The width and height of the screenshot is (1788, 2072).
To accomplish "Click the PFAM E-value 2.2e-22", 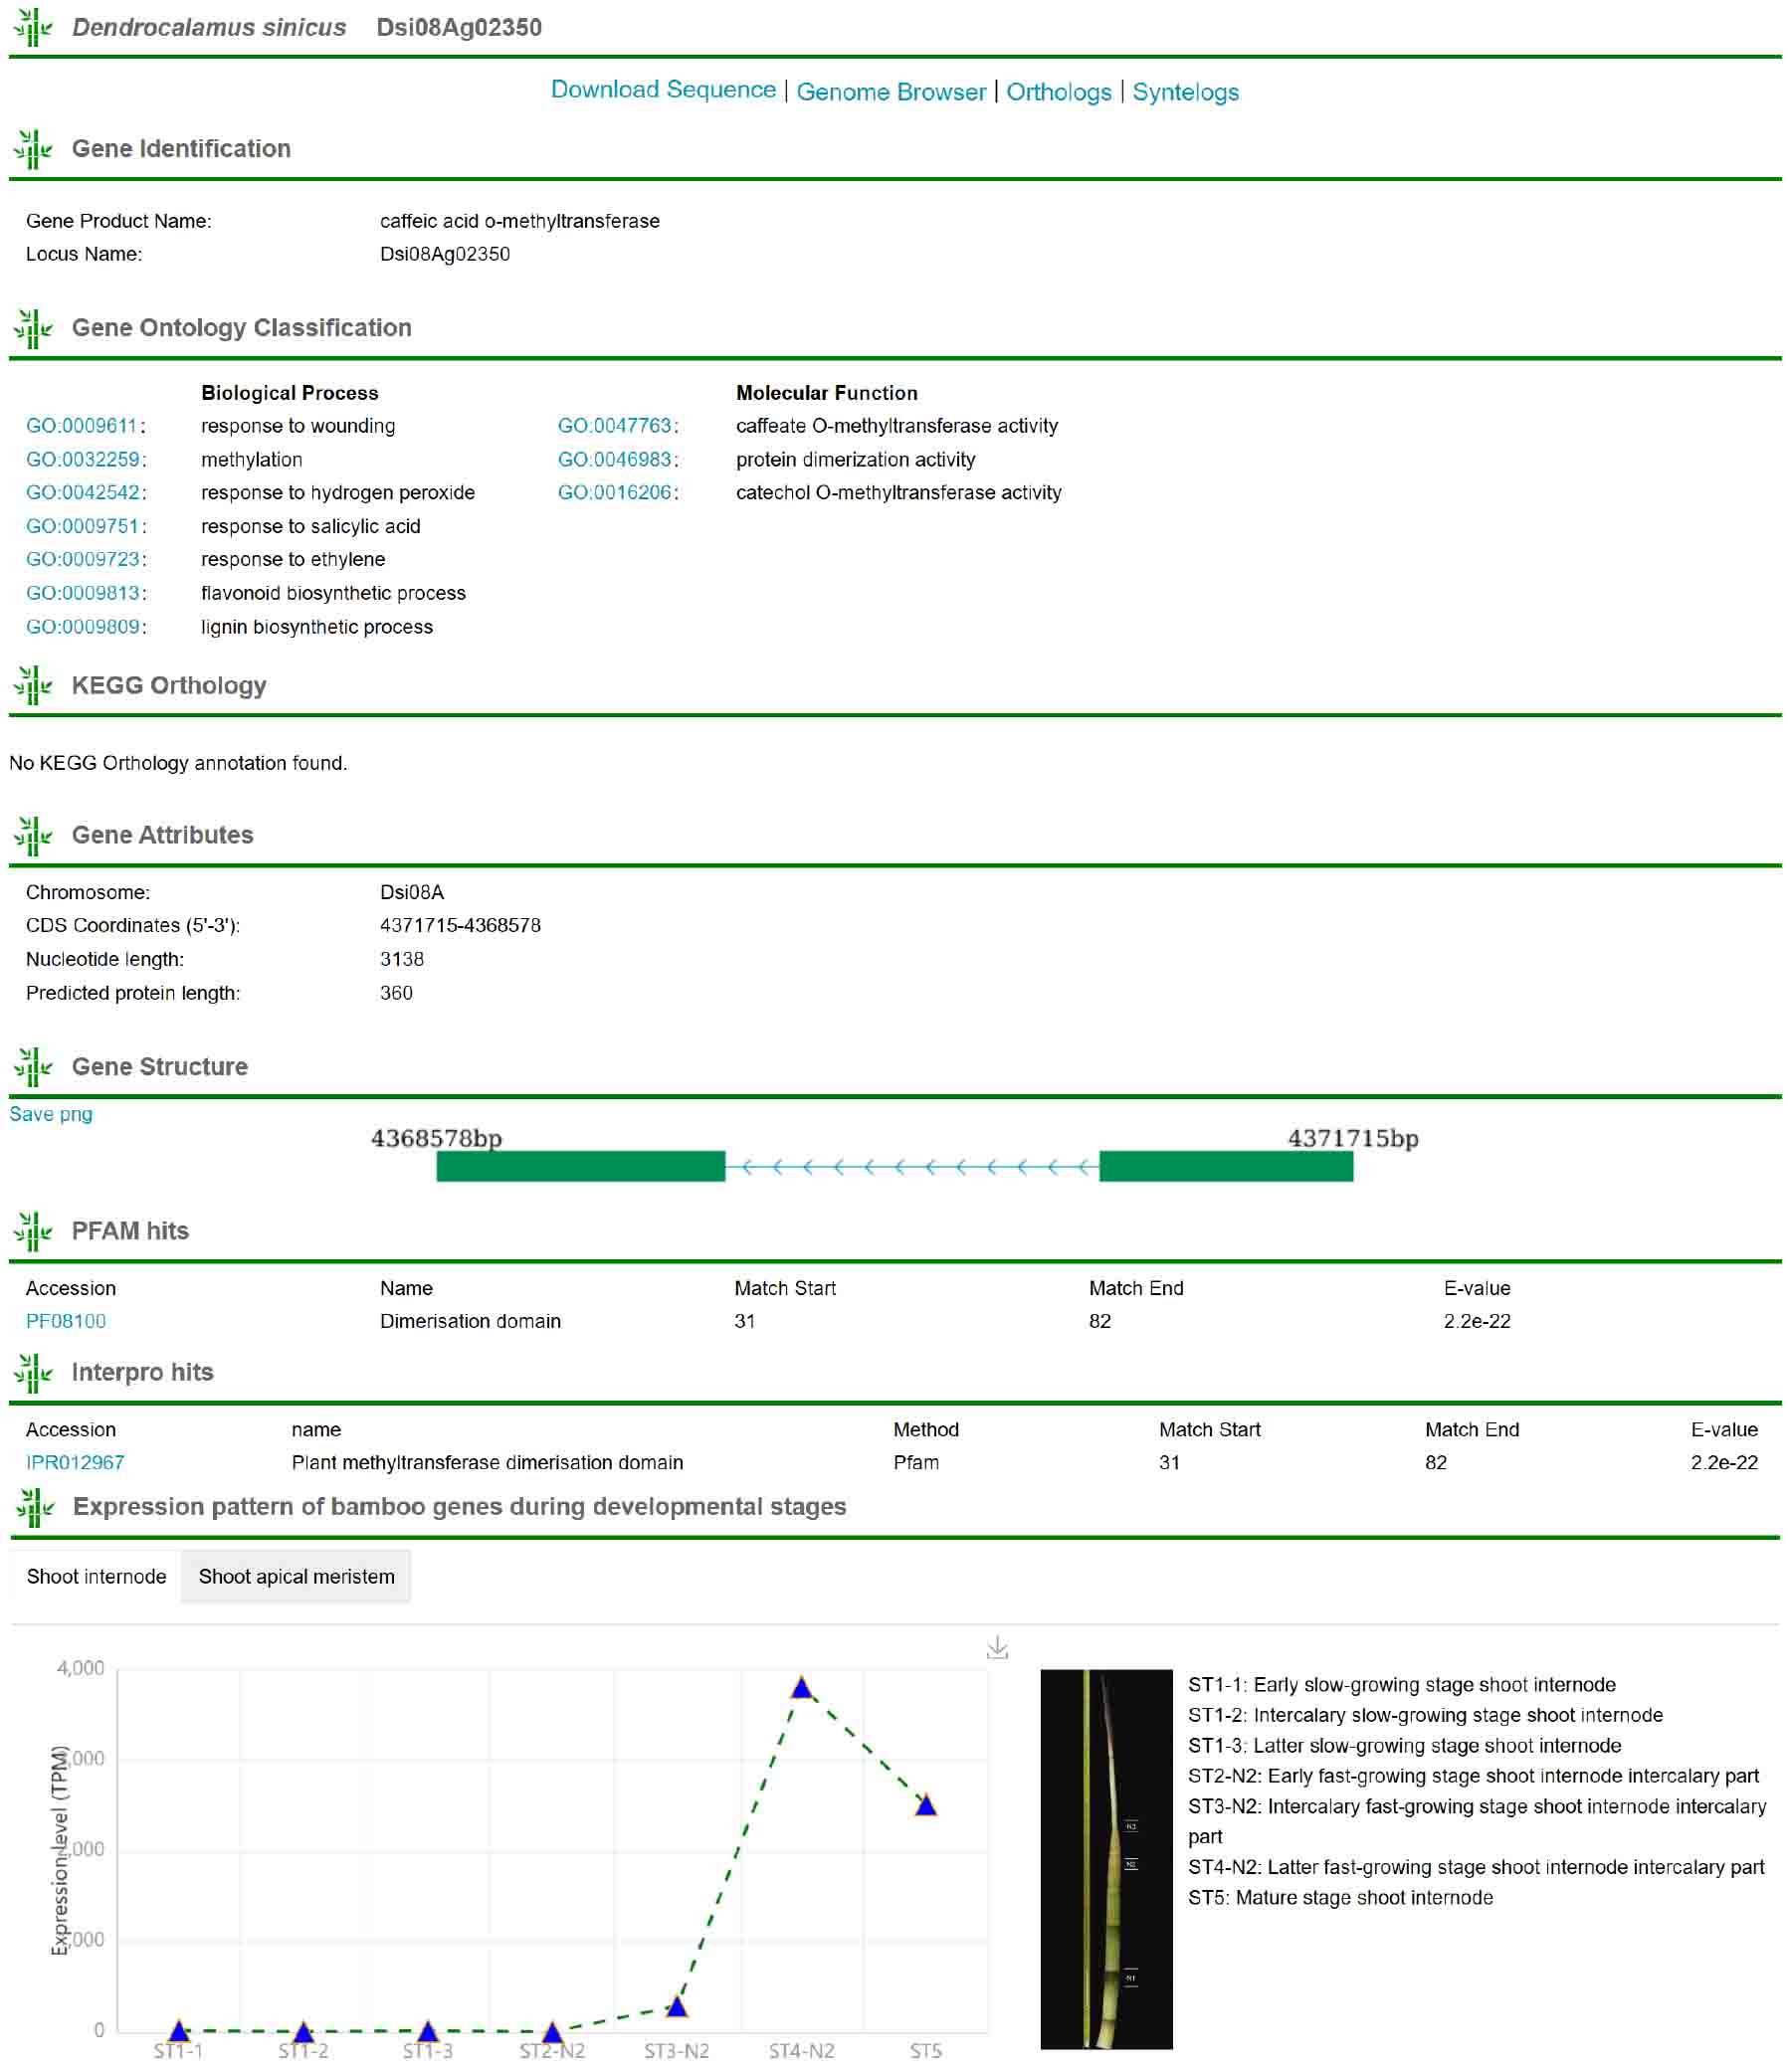I will click(1477, 1321).
